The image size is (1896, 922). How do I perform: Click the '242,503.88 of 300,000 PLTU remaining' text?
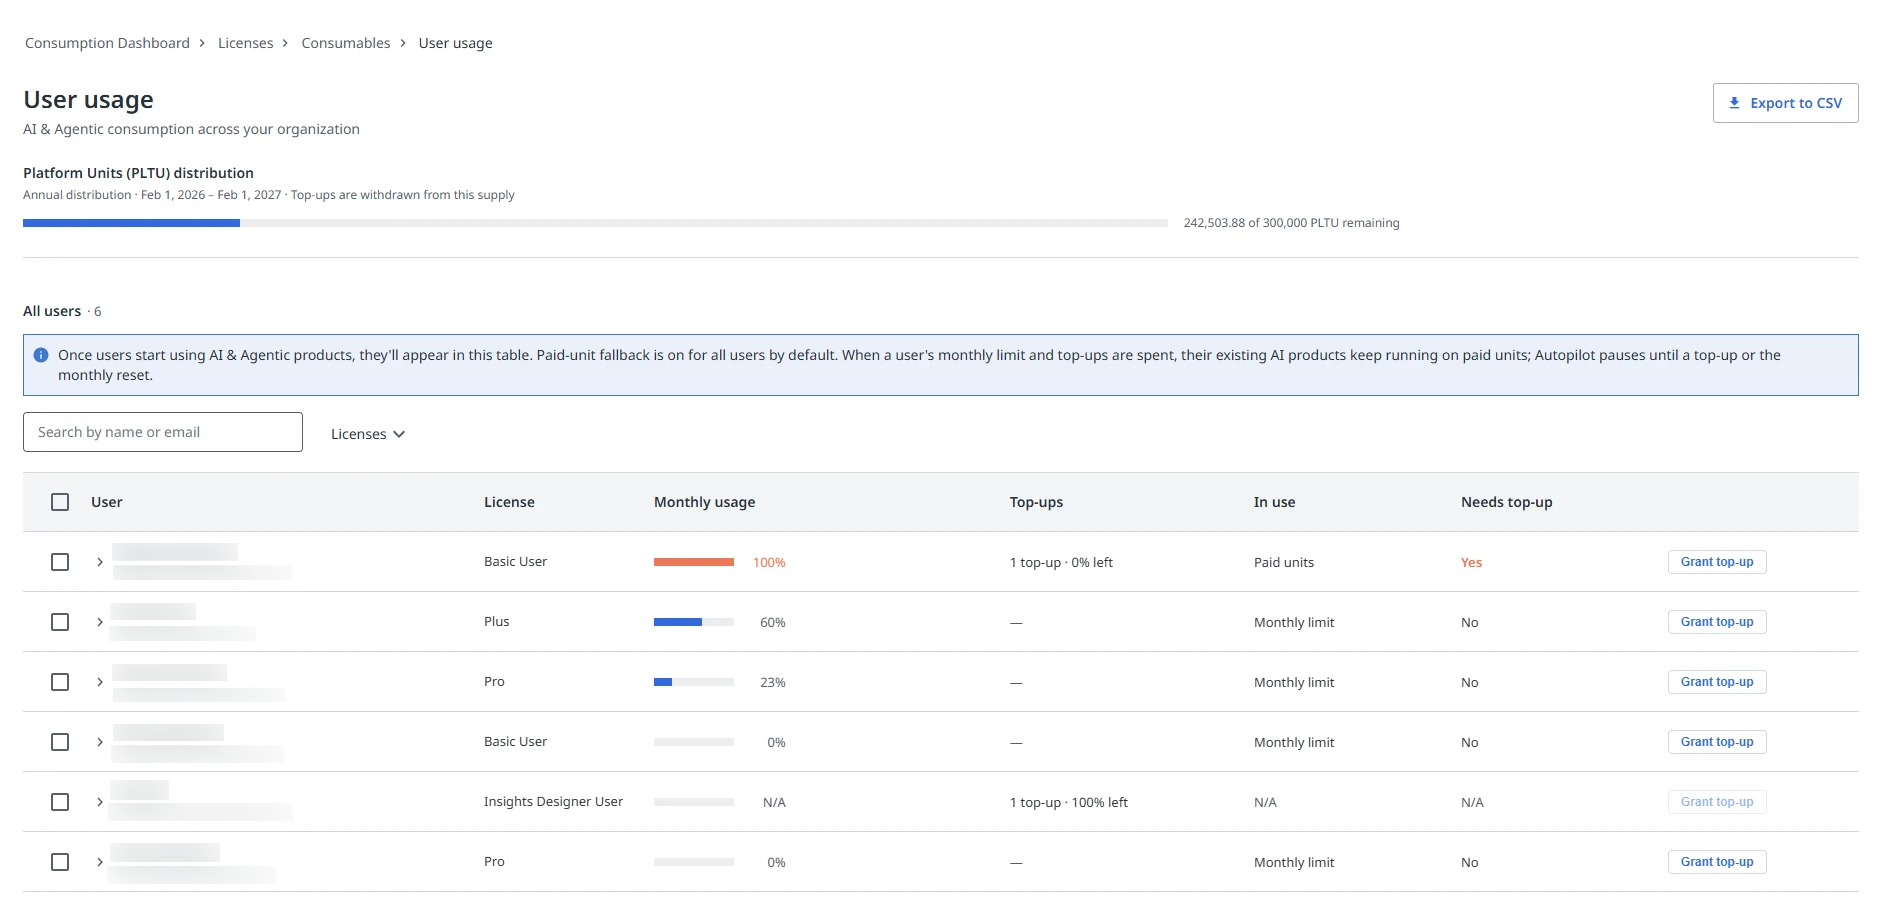pos(1291,223)
